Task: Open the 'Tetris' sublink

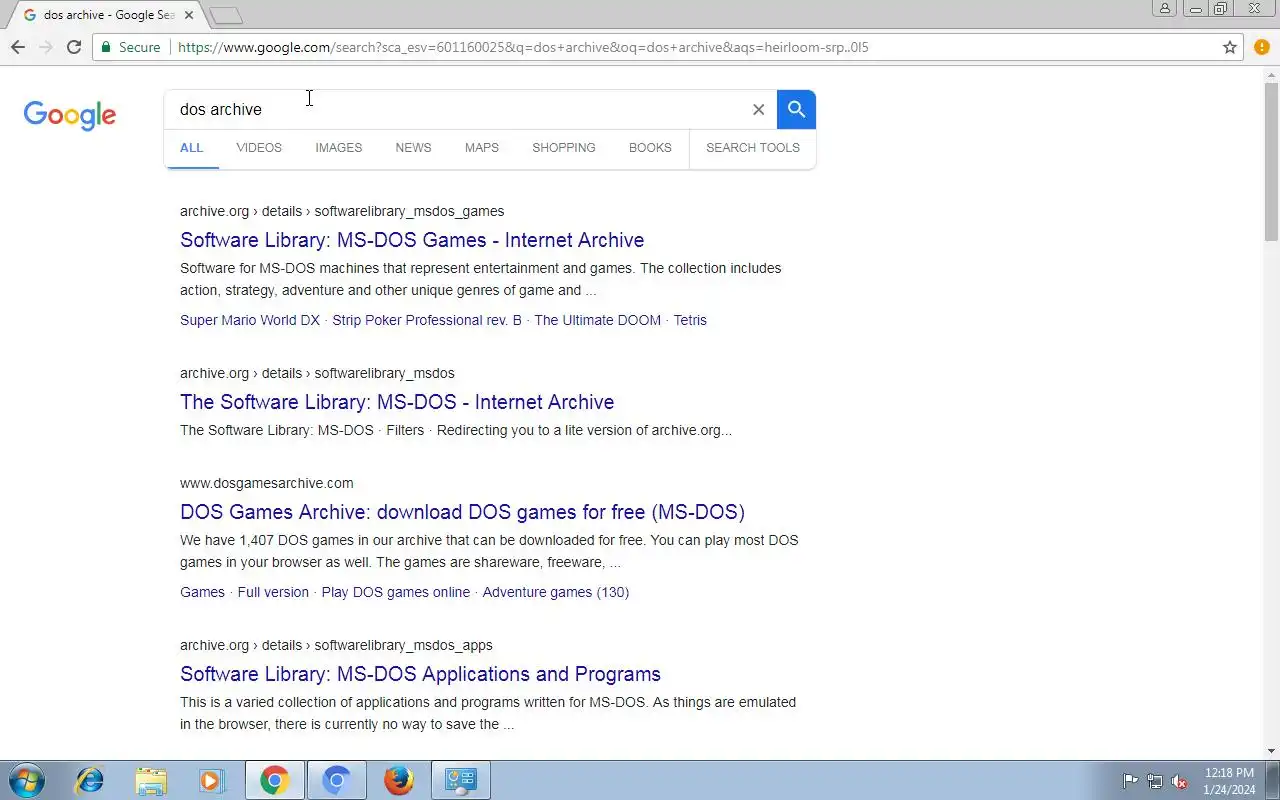Action: pos(690,320)
